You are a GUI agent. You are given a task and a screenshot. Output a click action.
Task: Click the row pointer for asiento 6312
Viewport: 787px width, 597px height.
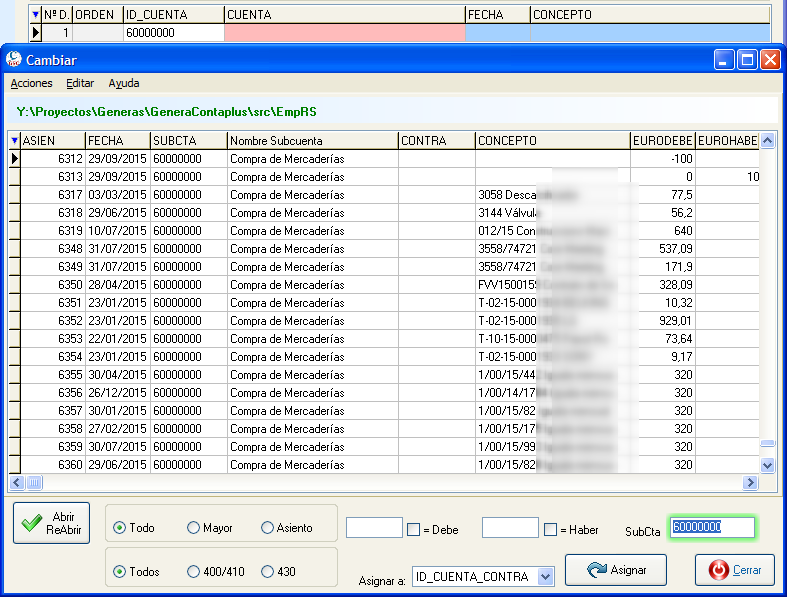pos(15,159)
